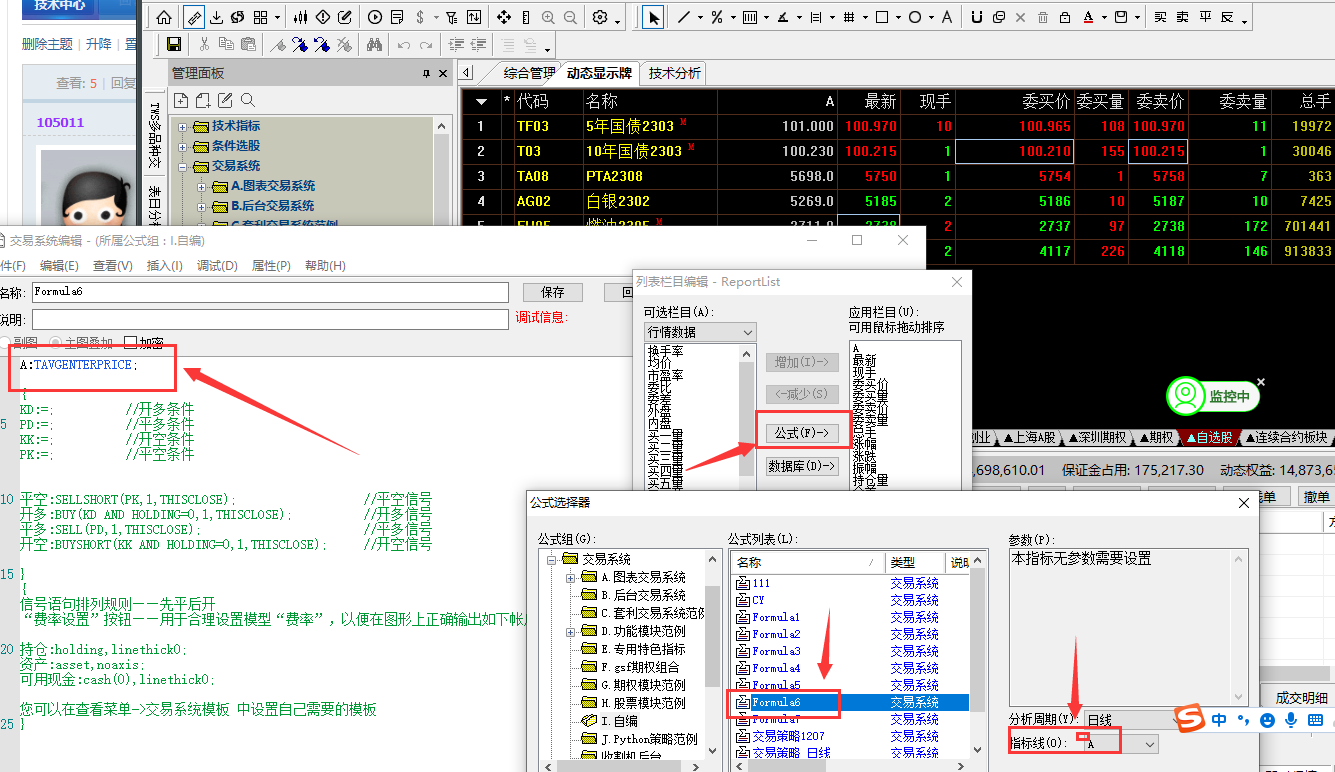Image resolution: width=1335 pixels, height=772 pixels.
Task: Open 帮助(H) menu in editor
Action: [325, 266]
